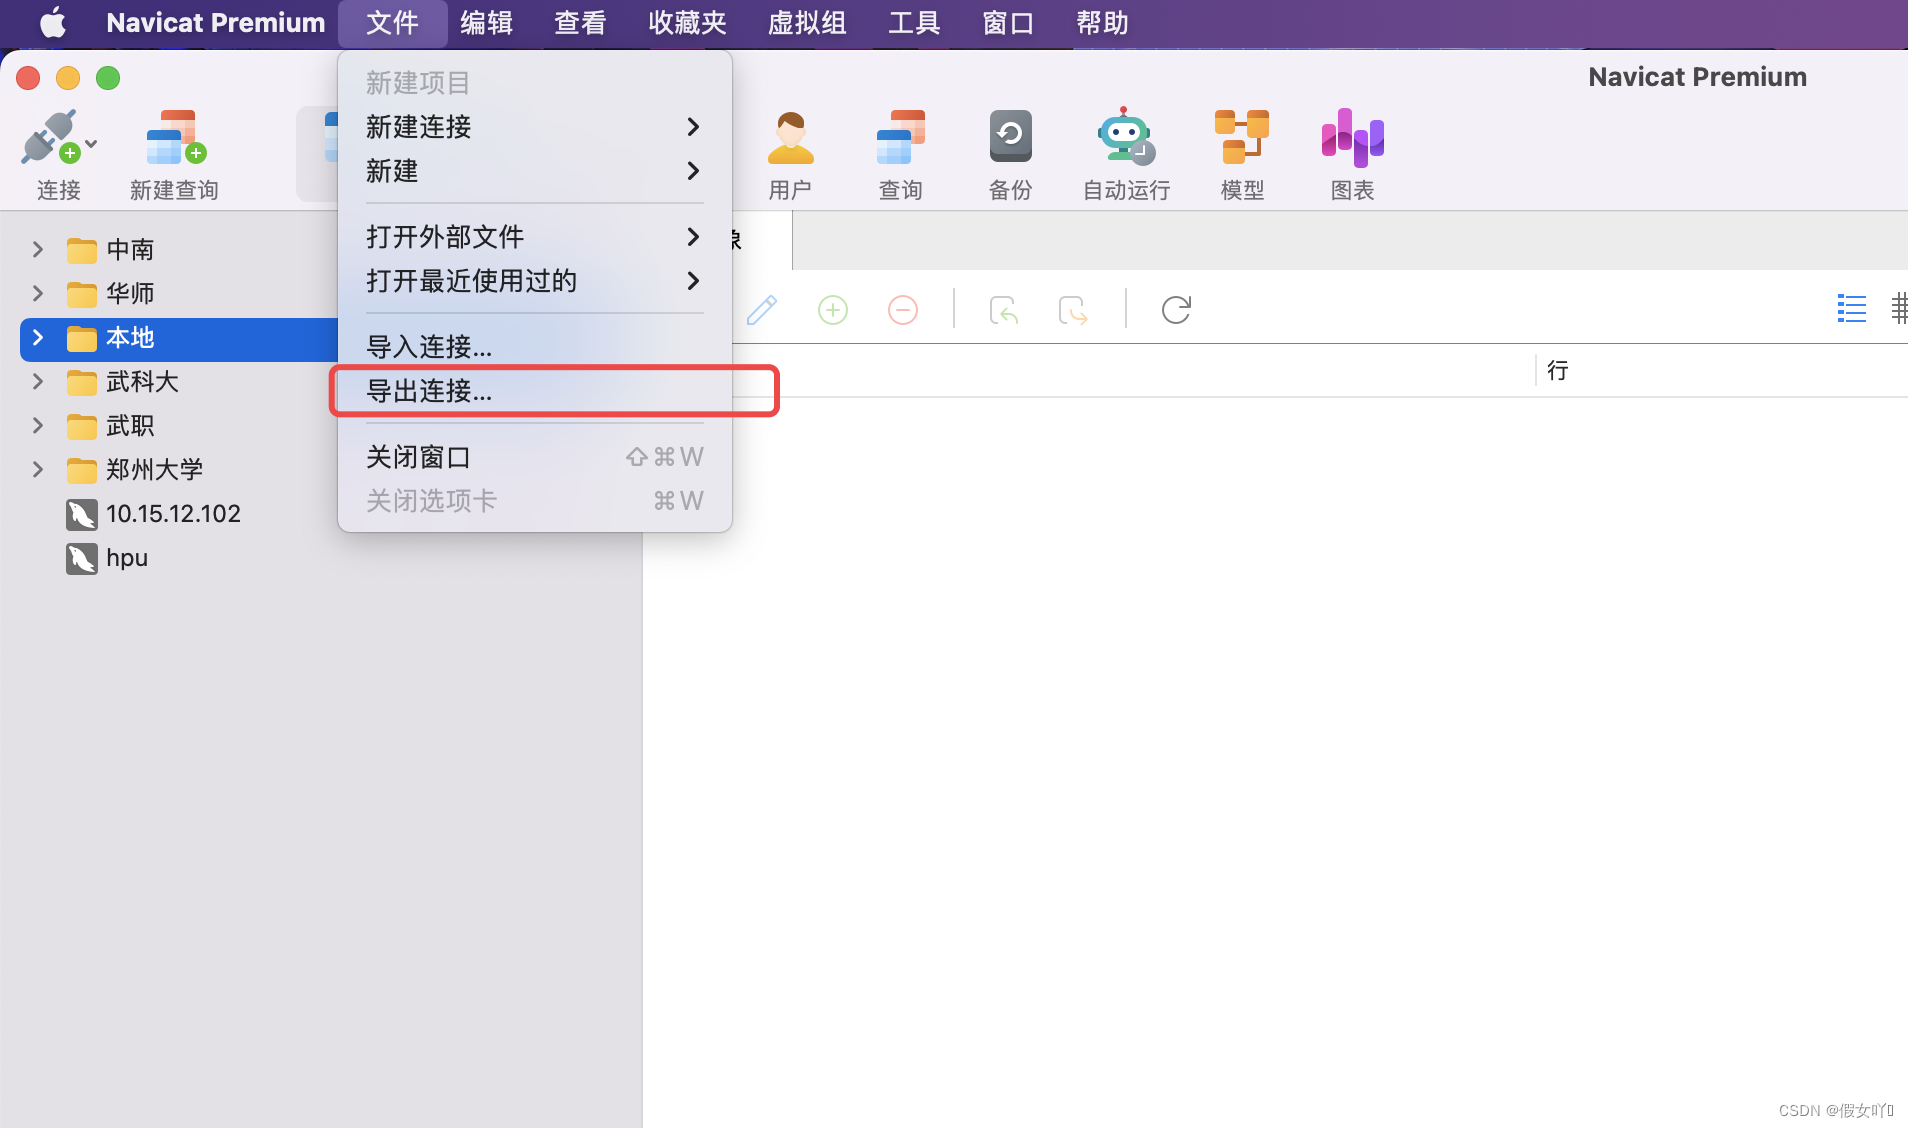Open the Navicat Premium app menu
This screenshot has height=1128, width=1908.
tap(216, 23)
